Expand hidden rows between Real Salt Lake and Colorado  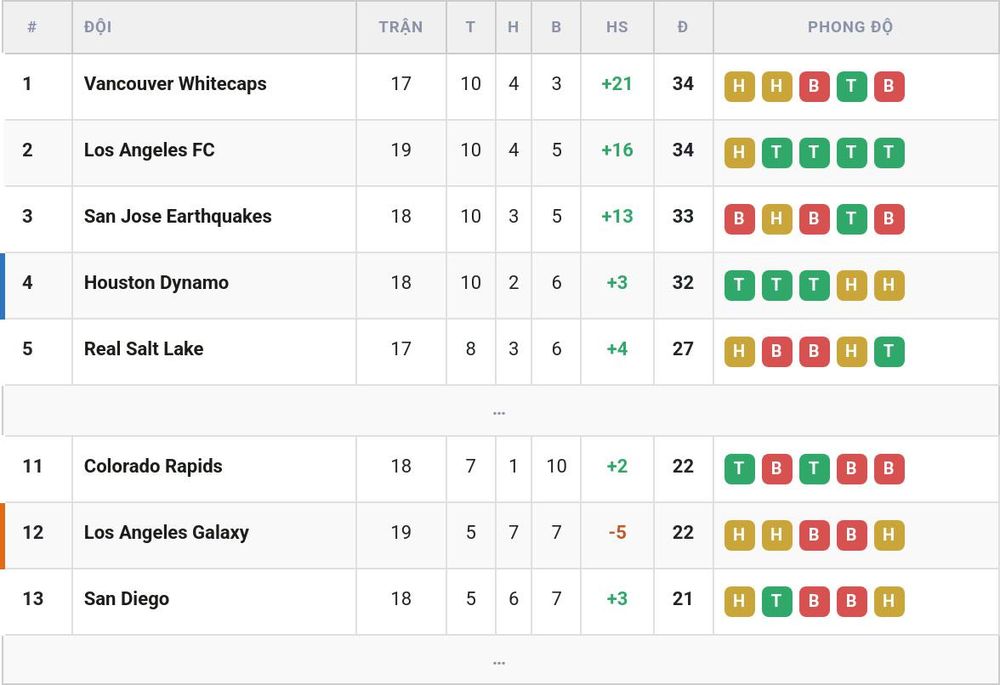click(x=499, y=411)
